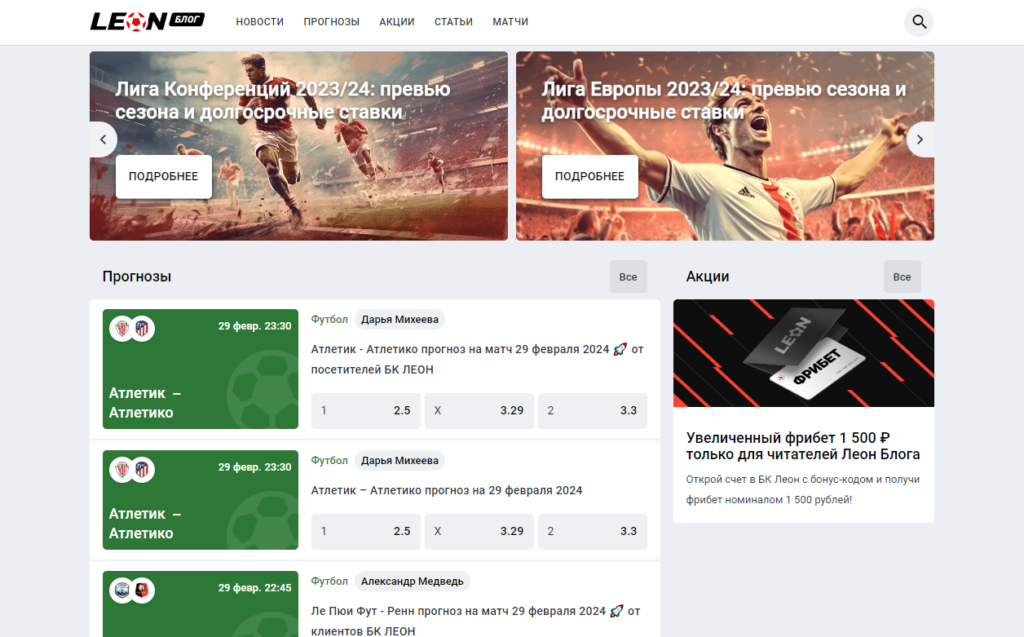This screenshot has height=637, width=1024.
Task: Click '29 февр. 22:45' time label
Action: [255, 588]
